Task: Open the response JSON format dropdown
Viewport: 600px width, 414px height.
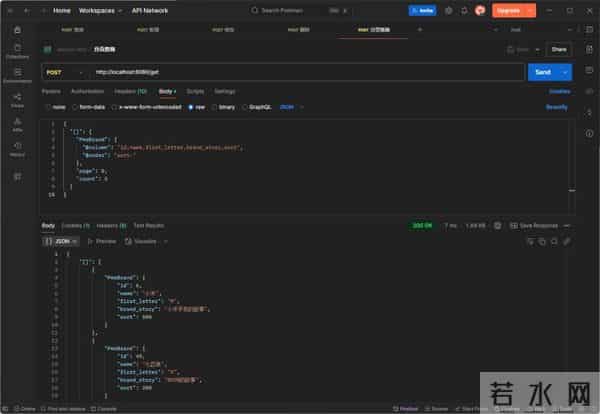Action: tap(62, 241)
